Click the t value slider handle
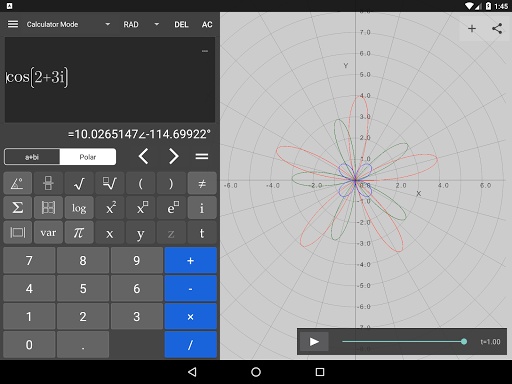The width and height of the screenshot is (512, 384). 464,342
